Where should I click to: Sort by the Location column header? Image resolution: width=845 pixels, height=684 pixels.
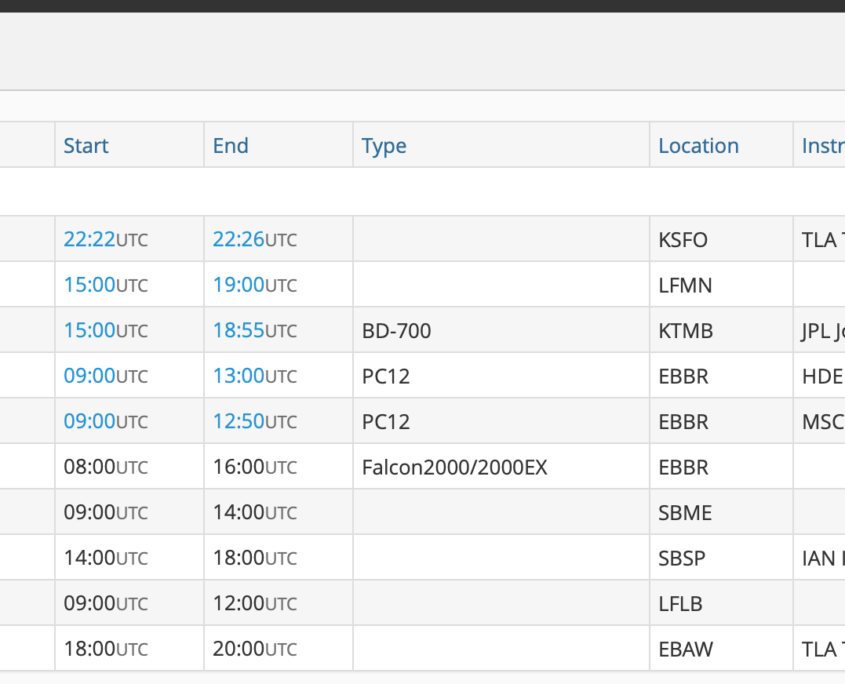[698, 146]
